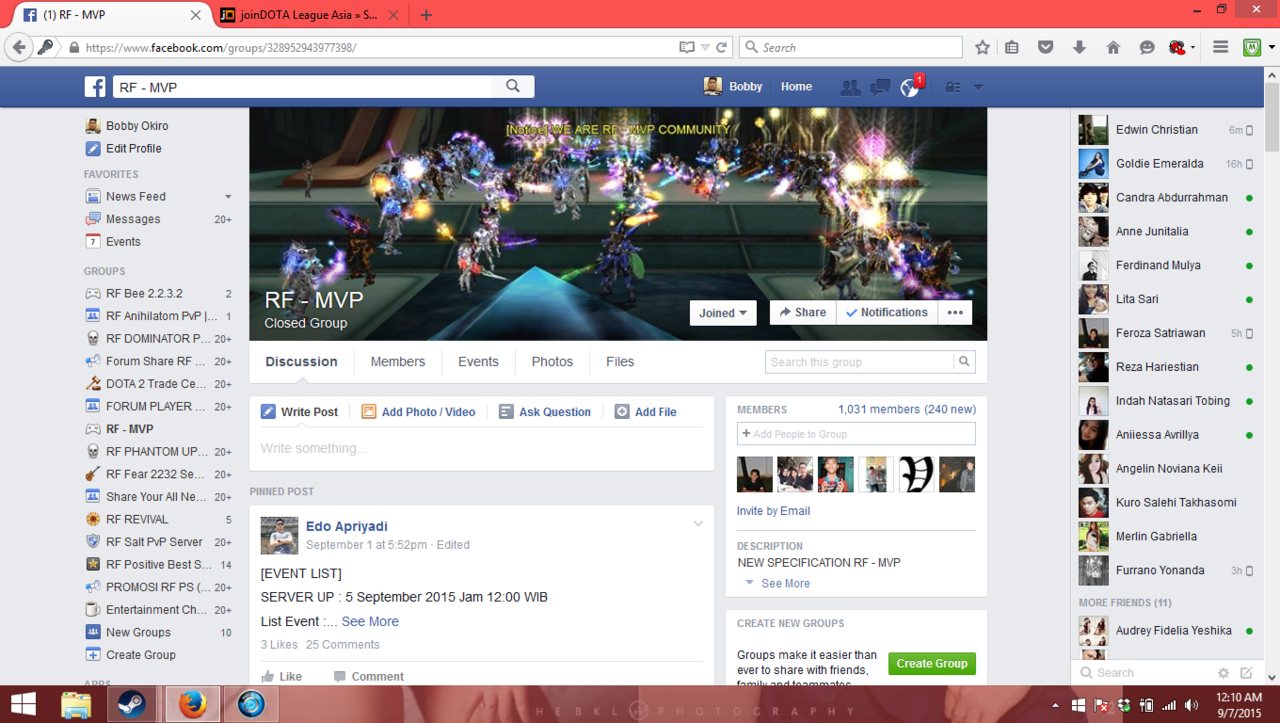The image size is (1280, 723).
Task: Click the Add Photo / Video option
Action: pyautogui.click(x=418, y=412)
